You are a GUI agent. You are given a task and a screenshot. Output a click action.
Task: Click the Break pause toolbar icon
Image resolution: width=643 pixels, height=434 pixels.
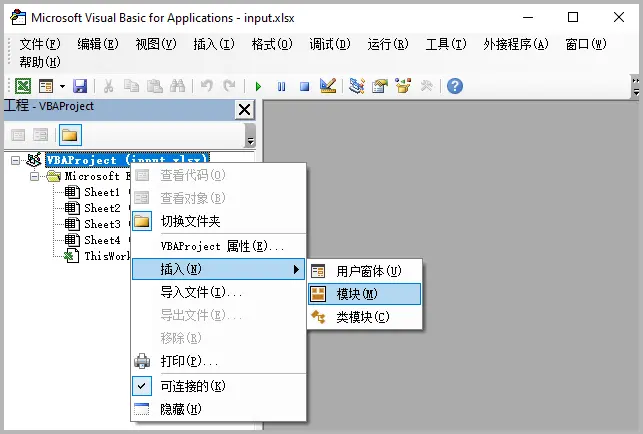pos(281,87)
